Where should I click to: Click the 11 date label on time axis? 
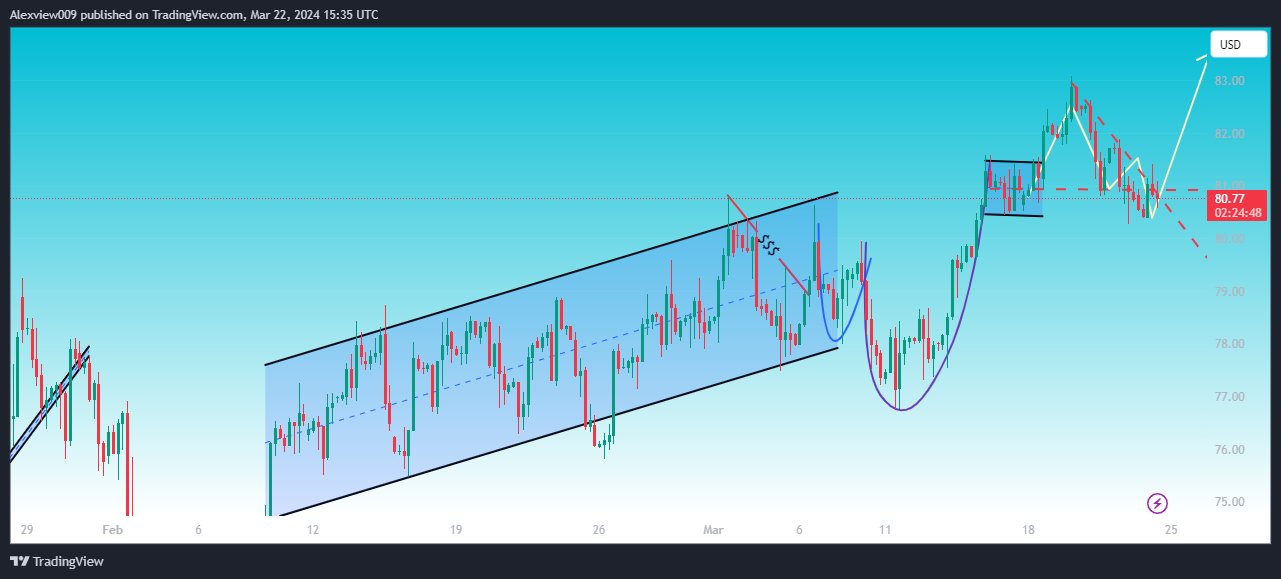[885, 529]
